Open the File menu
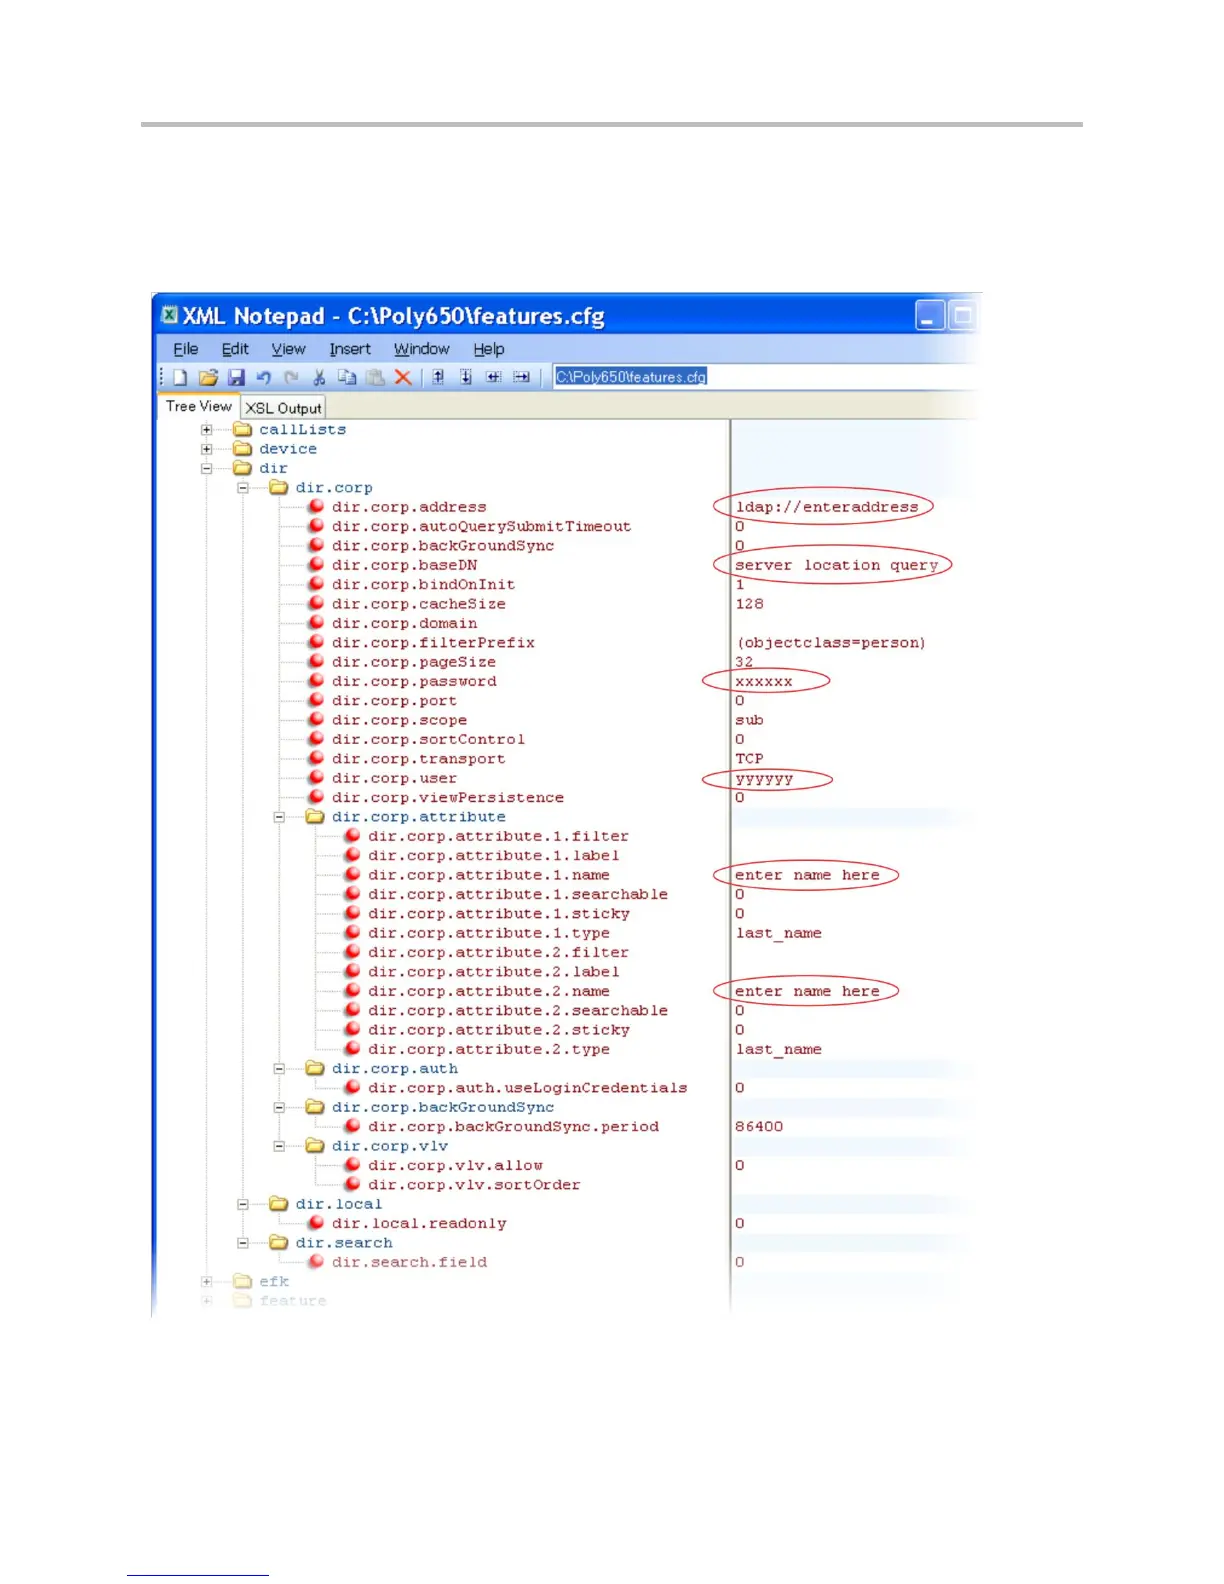This screenshot has width=1224, height=1584. pyautogui.click(x=186, y=349)
